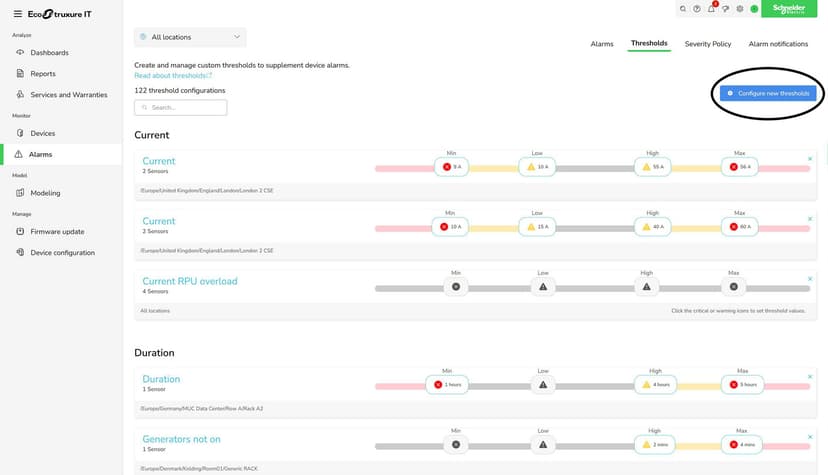Set Min critical for Generators not on
The width and height of the screenshot is (828, 475).
456,445
